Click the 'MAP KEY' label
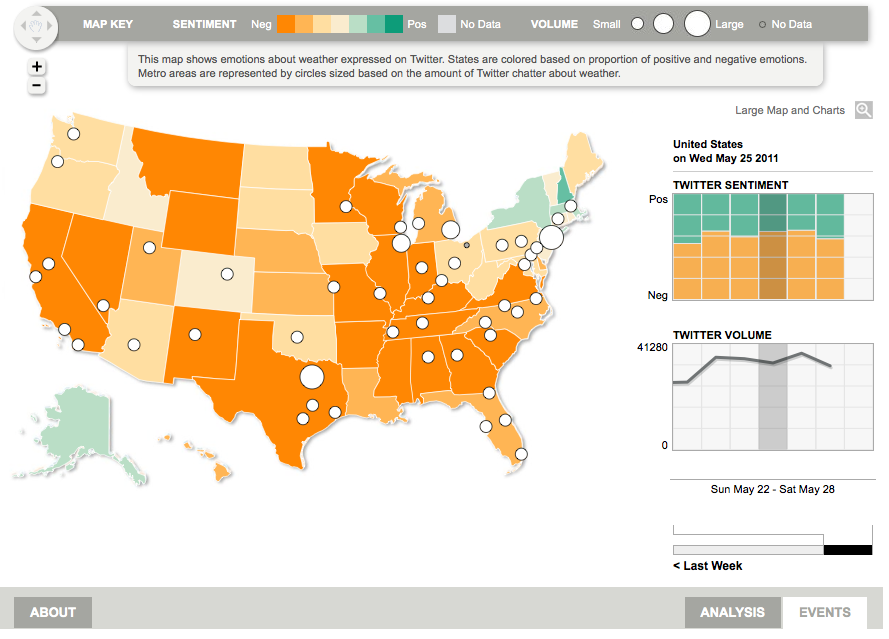Viewport: 889px width, 639px height. pos(108,24)
